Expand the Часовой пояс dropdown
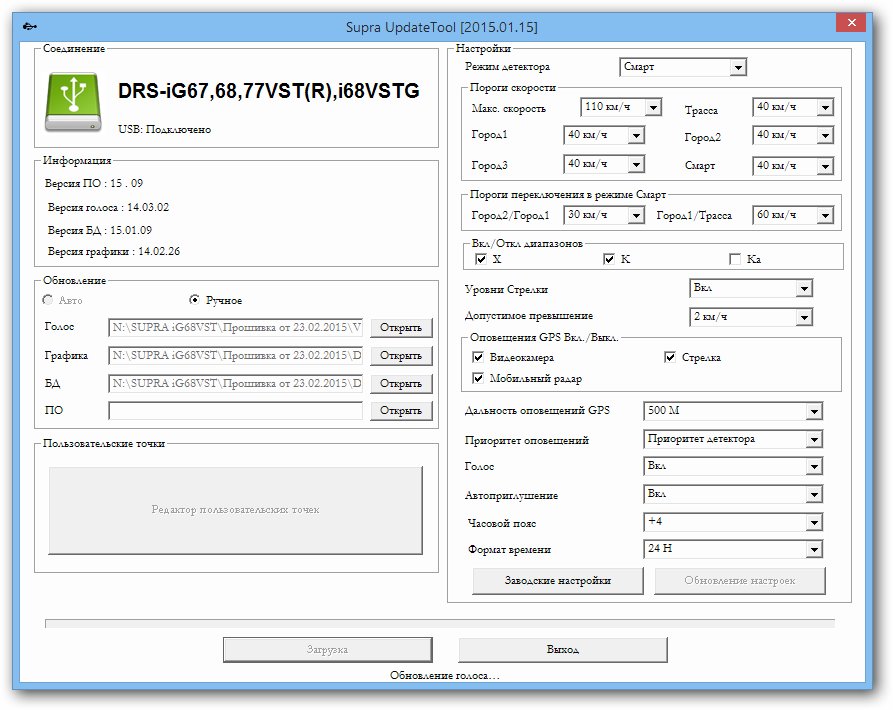This screenshot has height=710, width=893. pyautogui.click(x=733, y=522)
